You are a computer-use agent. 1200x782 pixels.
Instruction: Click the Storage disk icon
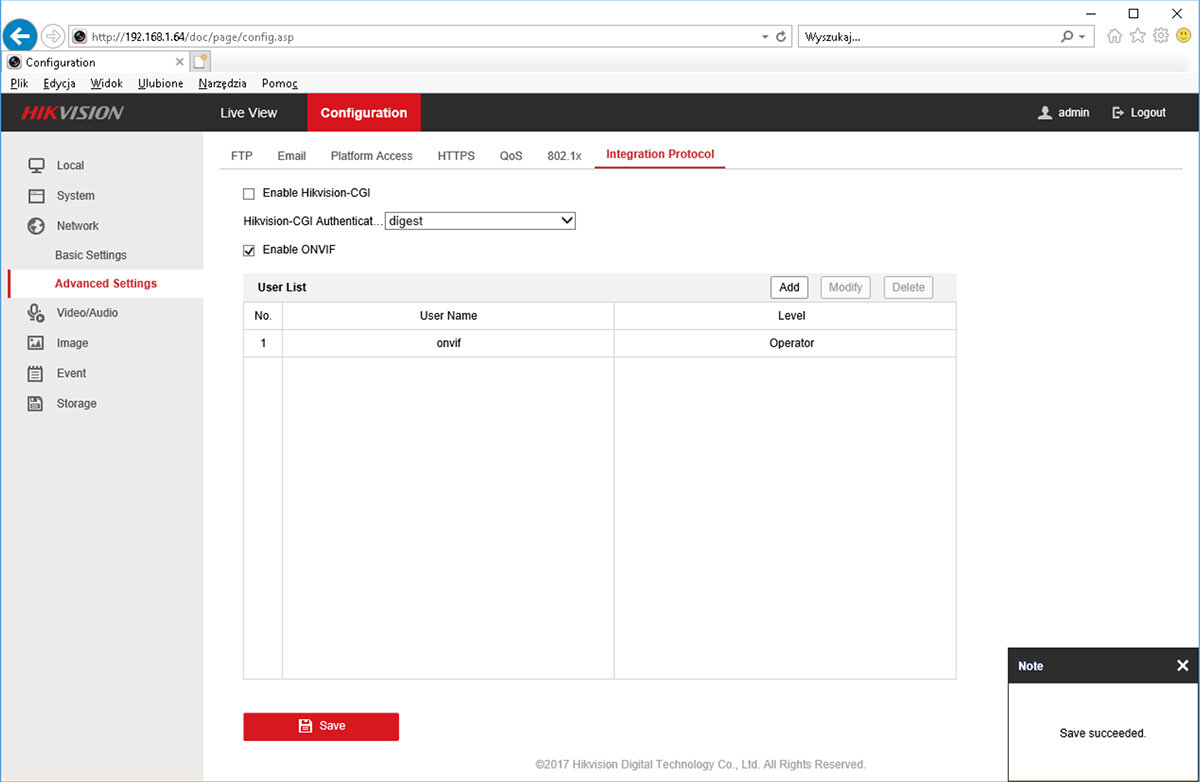coord(36,404)
